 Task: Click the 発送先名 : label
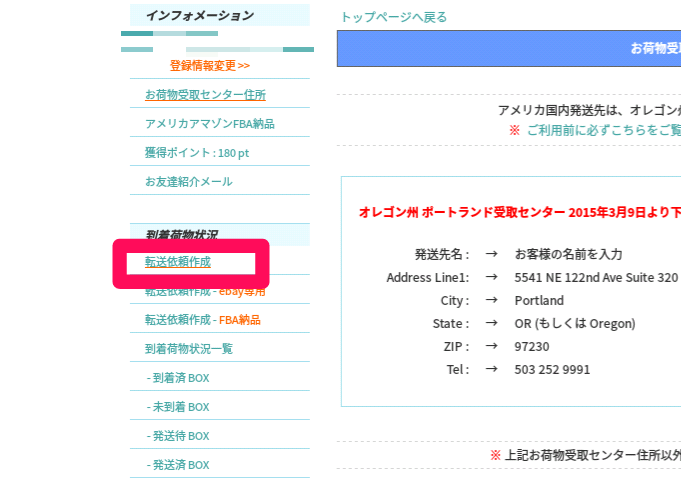(442, 254)
